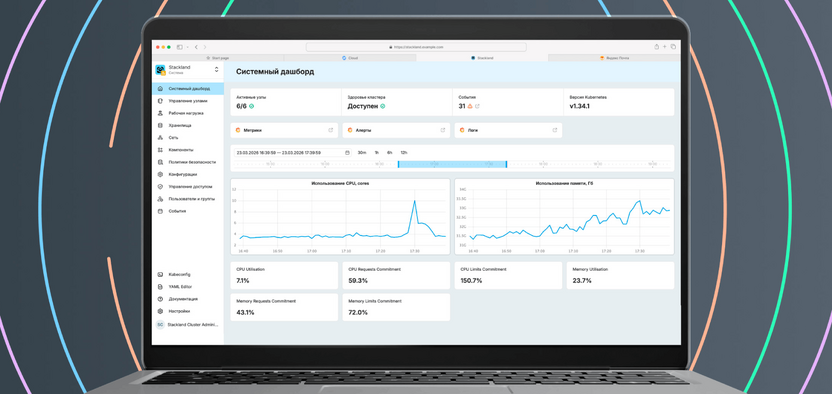Click the Документация help icon
832x394 pixels.
pos(160,299)
